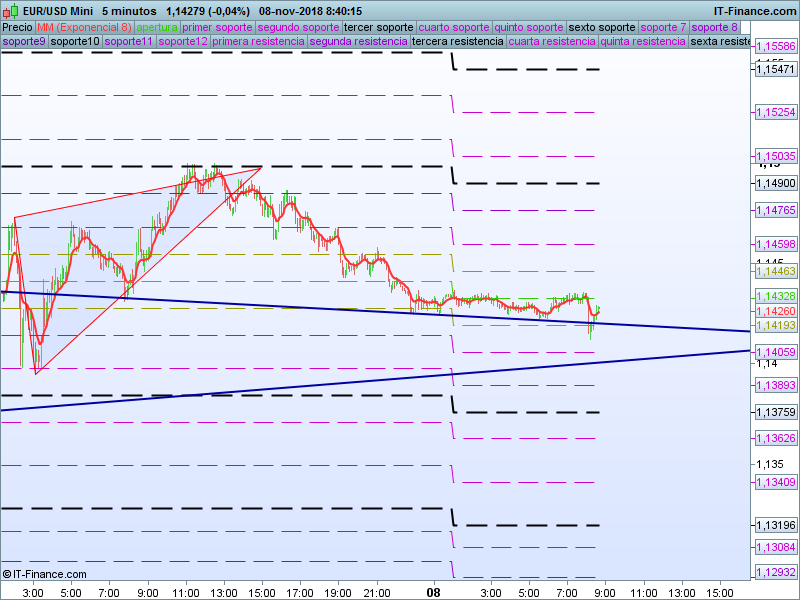This screenshot has height=600, width=800.
Task: Click the tercer soporte legend label
Action: 378,27
